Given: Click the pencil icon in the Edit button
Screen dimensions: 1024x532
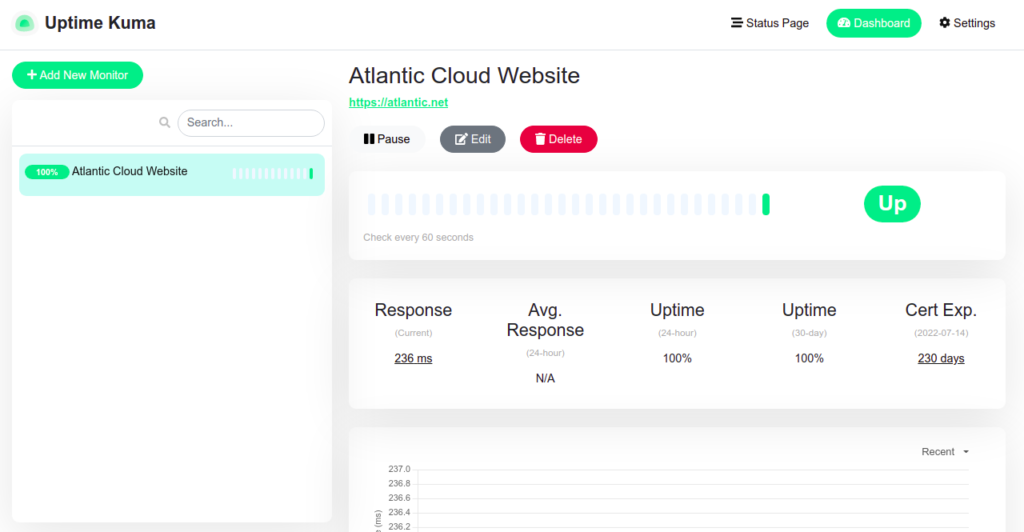Looking at the screenshot, I should tap(461, 139).
